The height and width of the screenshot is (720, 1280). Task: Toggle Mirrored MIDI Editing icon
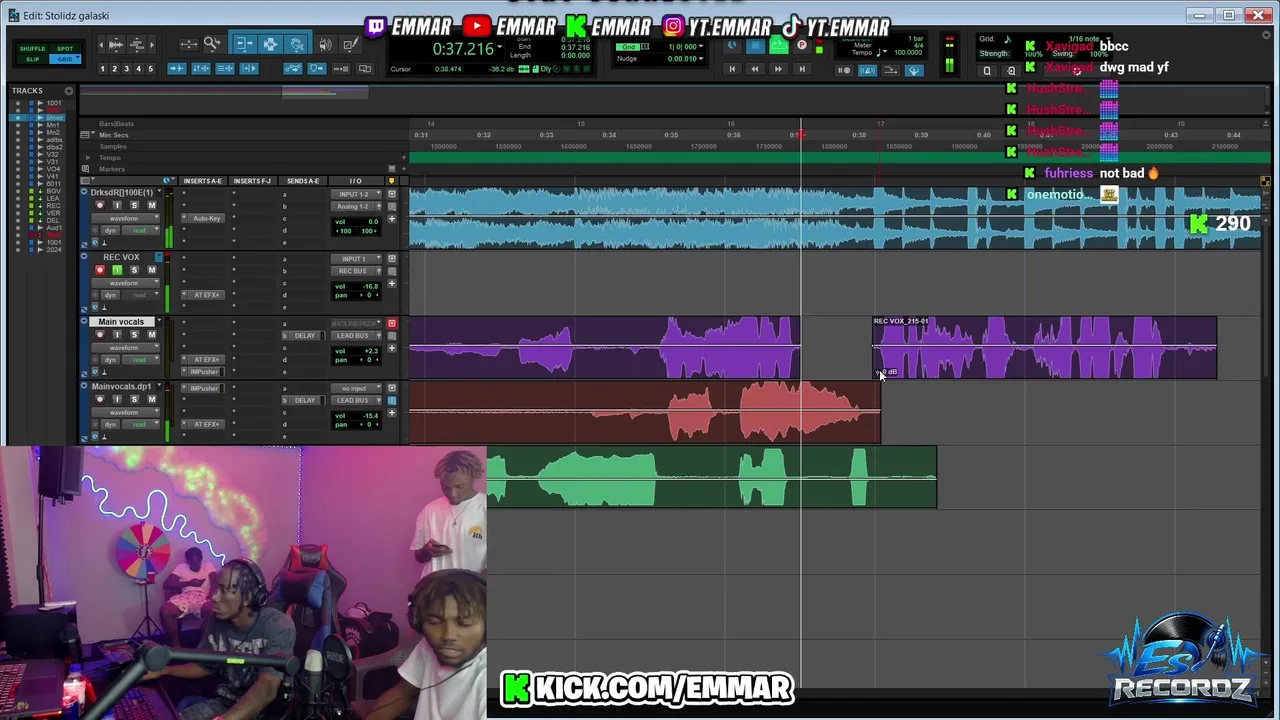[341, 69]
